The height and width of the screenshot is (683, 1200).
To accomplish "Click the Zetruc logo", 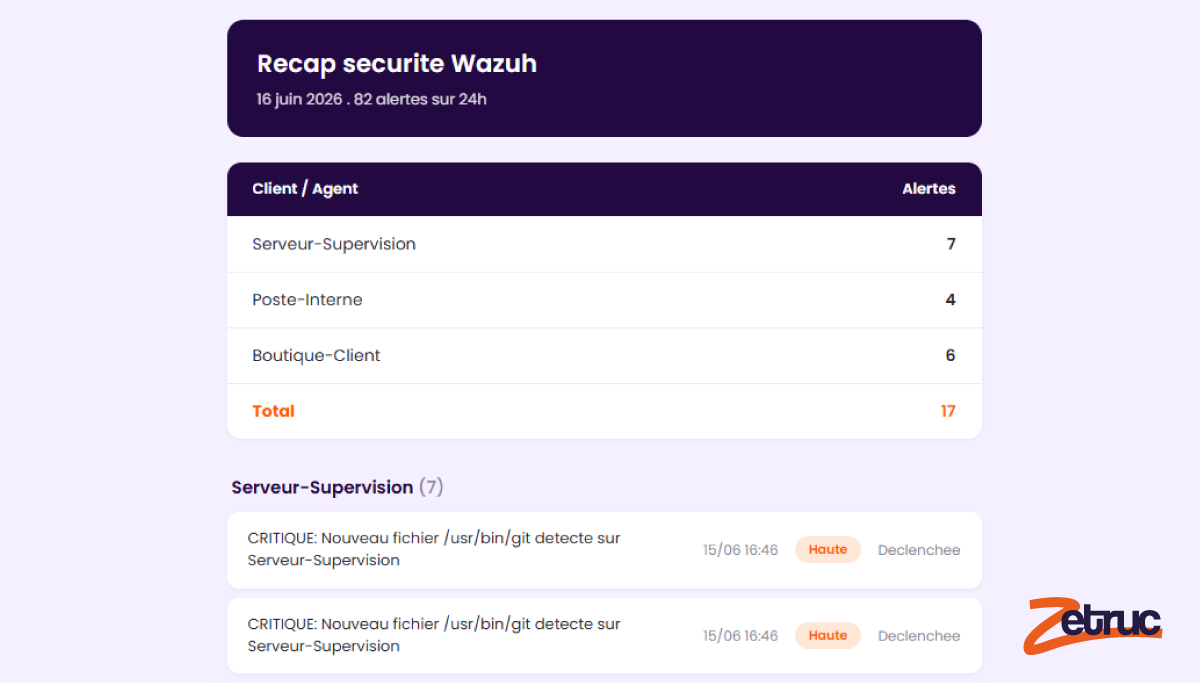I will pyautogui.click(x=1093, y=626).
